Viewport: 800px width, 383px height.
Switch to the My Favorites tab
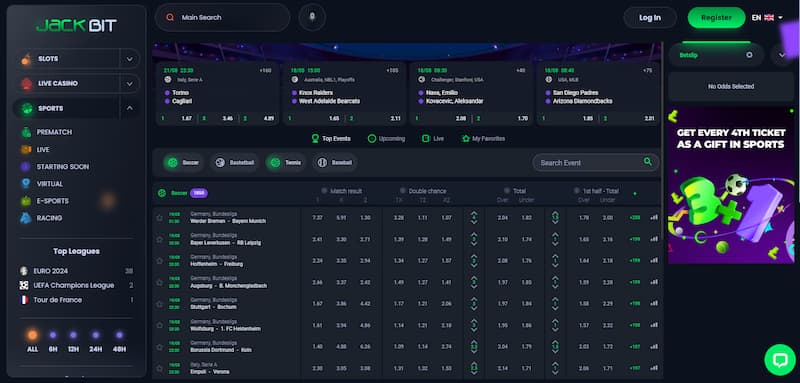483,138
